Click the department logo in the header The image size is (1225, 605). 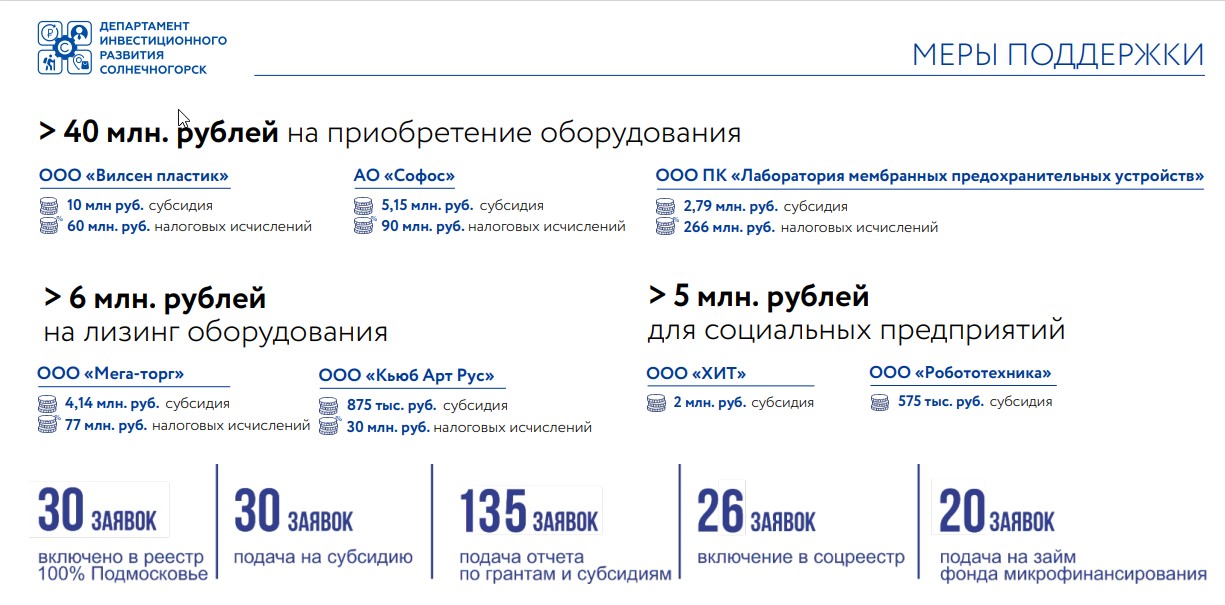tap(65, 47)
